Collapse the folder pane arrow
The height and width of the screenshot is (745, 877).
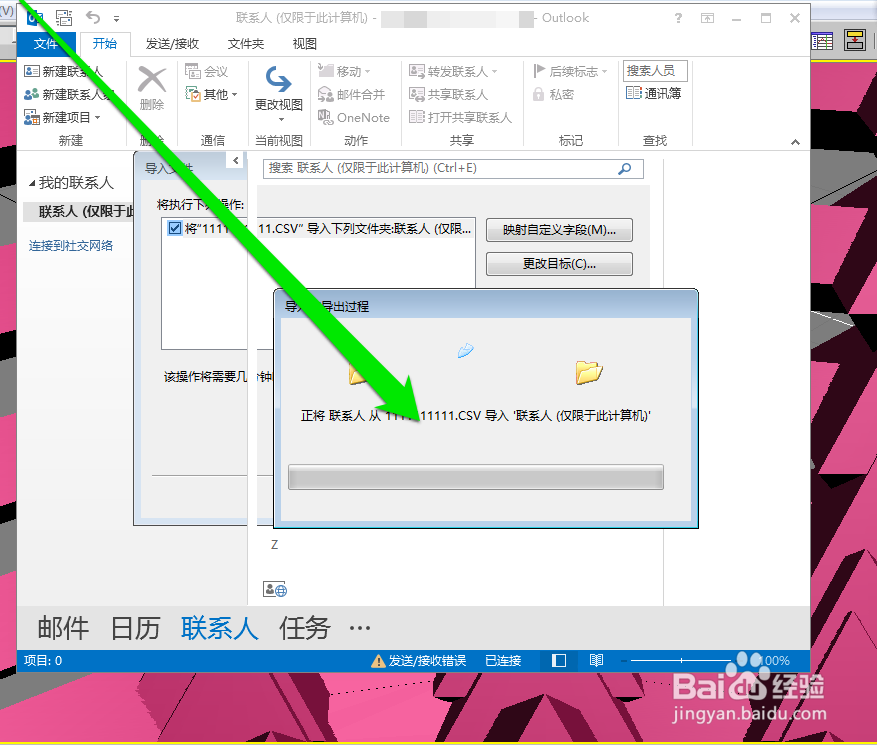point(236,161)
